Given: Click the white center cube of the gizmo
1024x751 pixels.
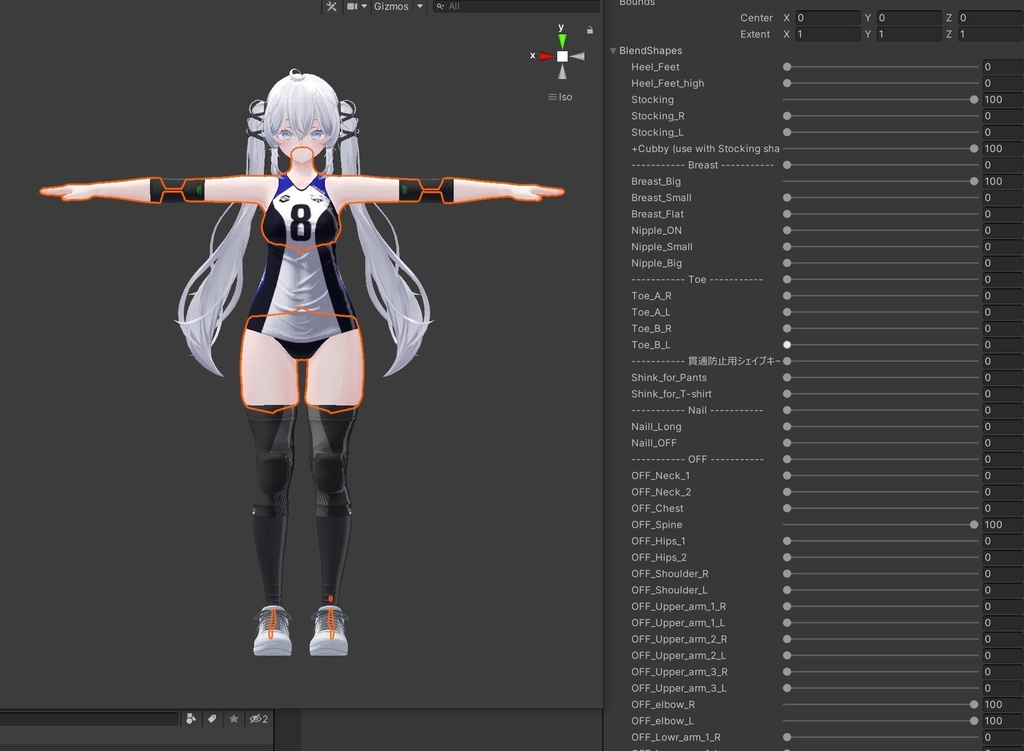Looking at the screenshot, I should point(562,56).
